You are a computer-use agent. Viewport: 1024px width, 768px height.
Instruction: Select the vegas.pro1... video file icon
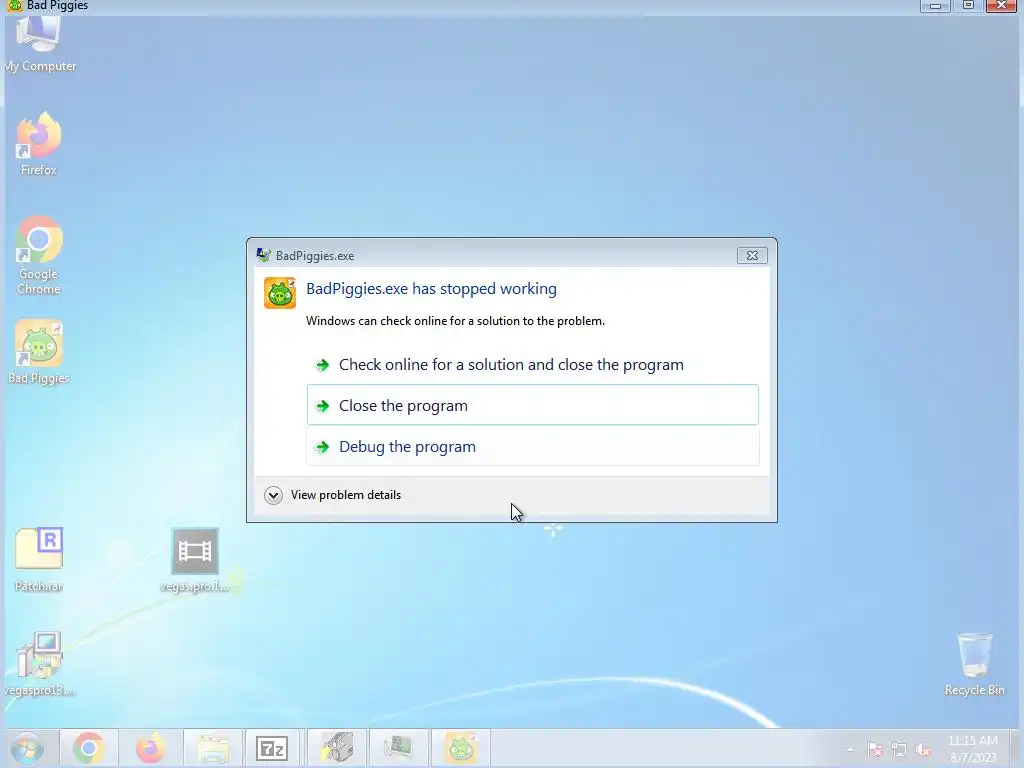[195, 560]
